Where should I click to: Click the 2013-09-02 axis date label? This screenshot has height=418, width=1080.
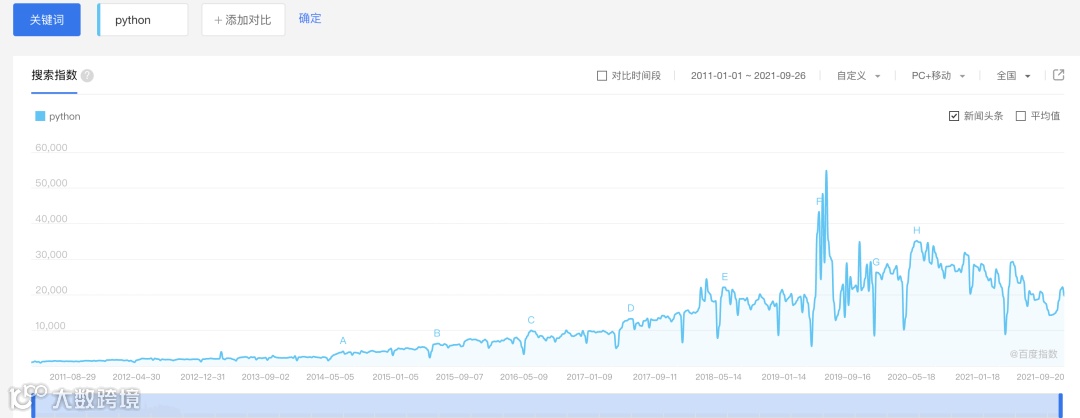[x=267, y=377]
